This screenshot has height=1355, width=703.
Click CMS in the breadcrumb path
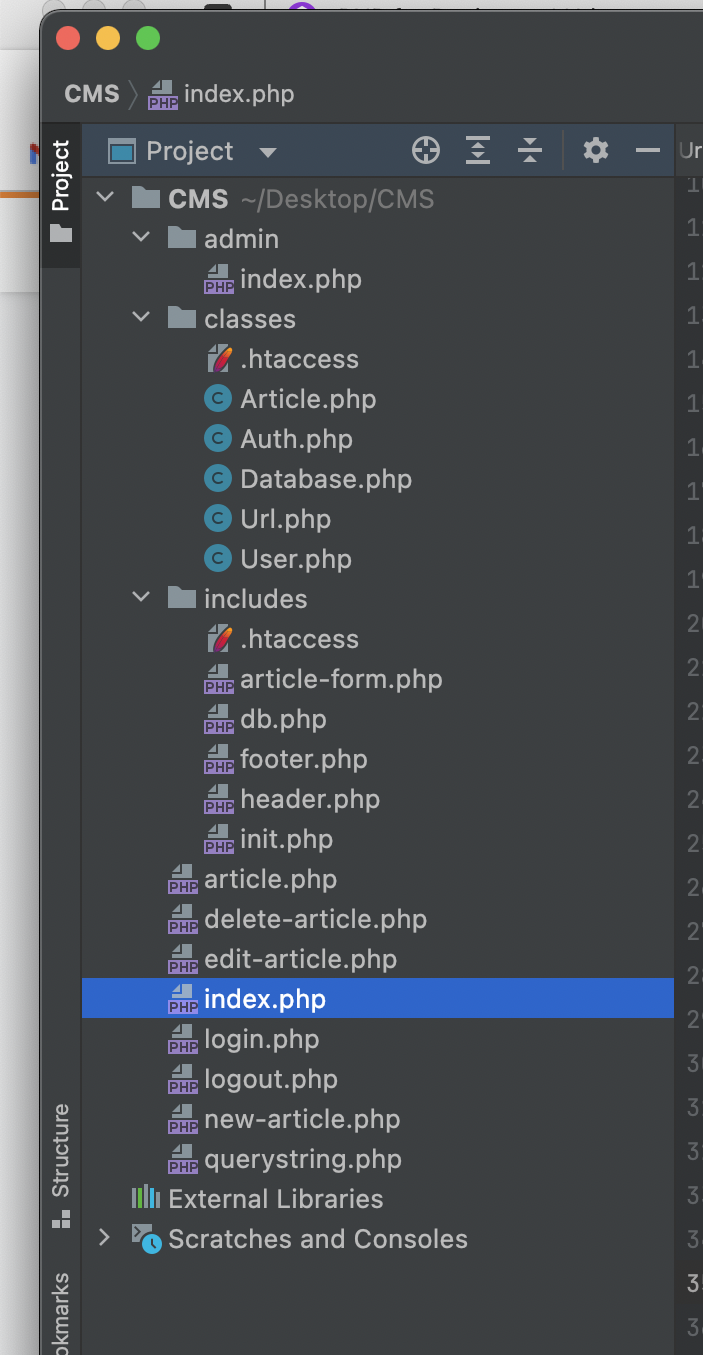[x=92, y=94]
